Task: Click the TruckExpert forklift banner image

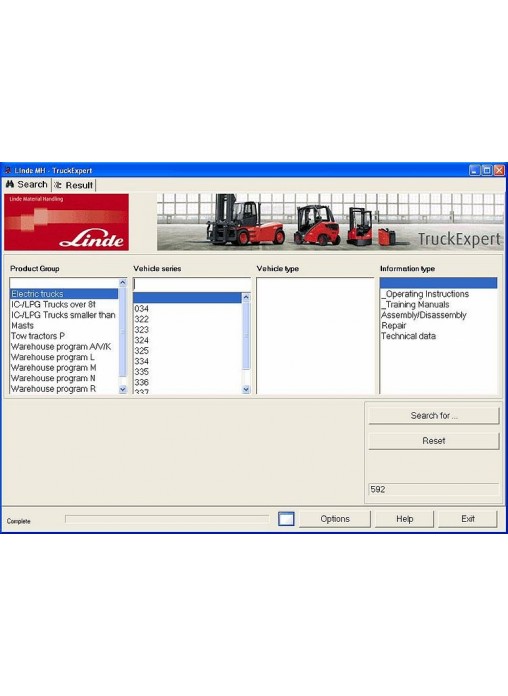Action: pos(330,222)
